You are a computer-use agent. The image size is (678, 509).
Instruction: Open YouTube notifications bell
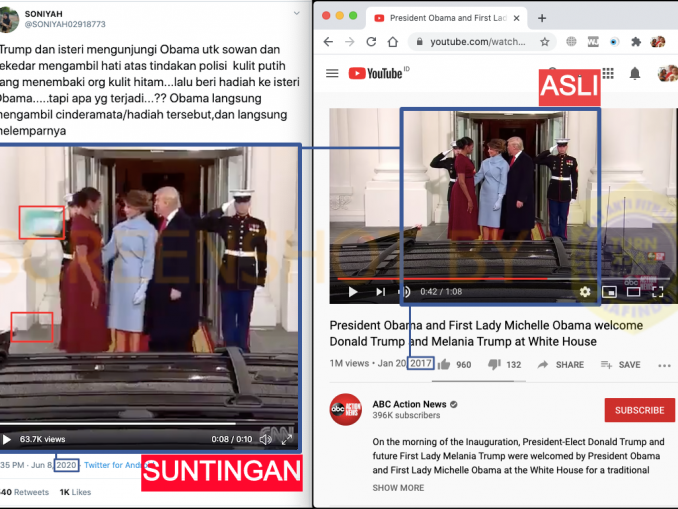click(634, 74)
